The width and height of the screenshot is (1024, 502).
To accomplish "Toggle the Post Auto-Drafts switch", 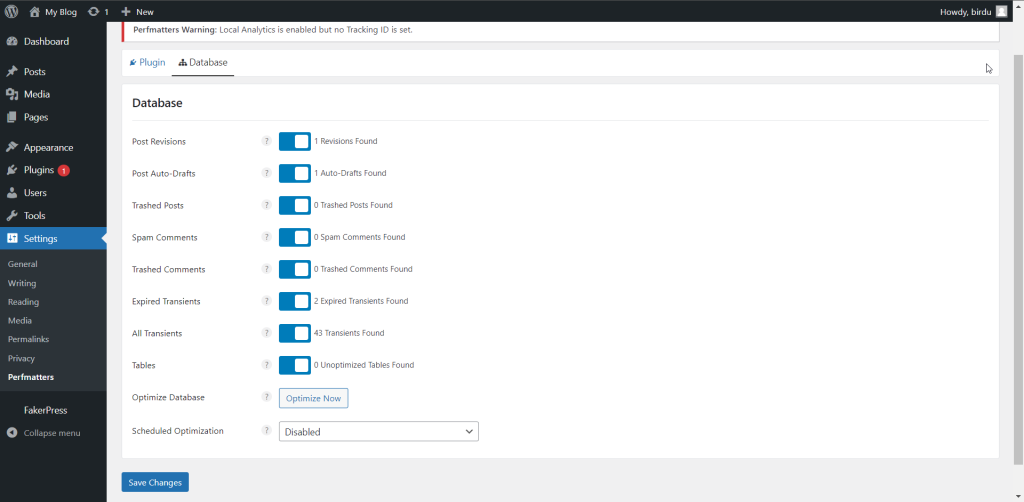I will pos(295,173).
